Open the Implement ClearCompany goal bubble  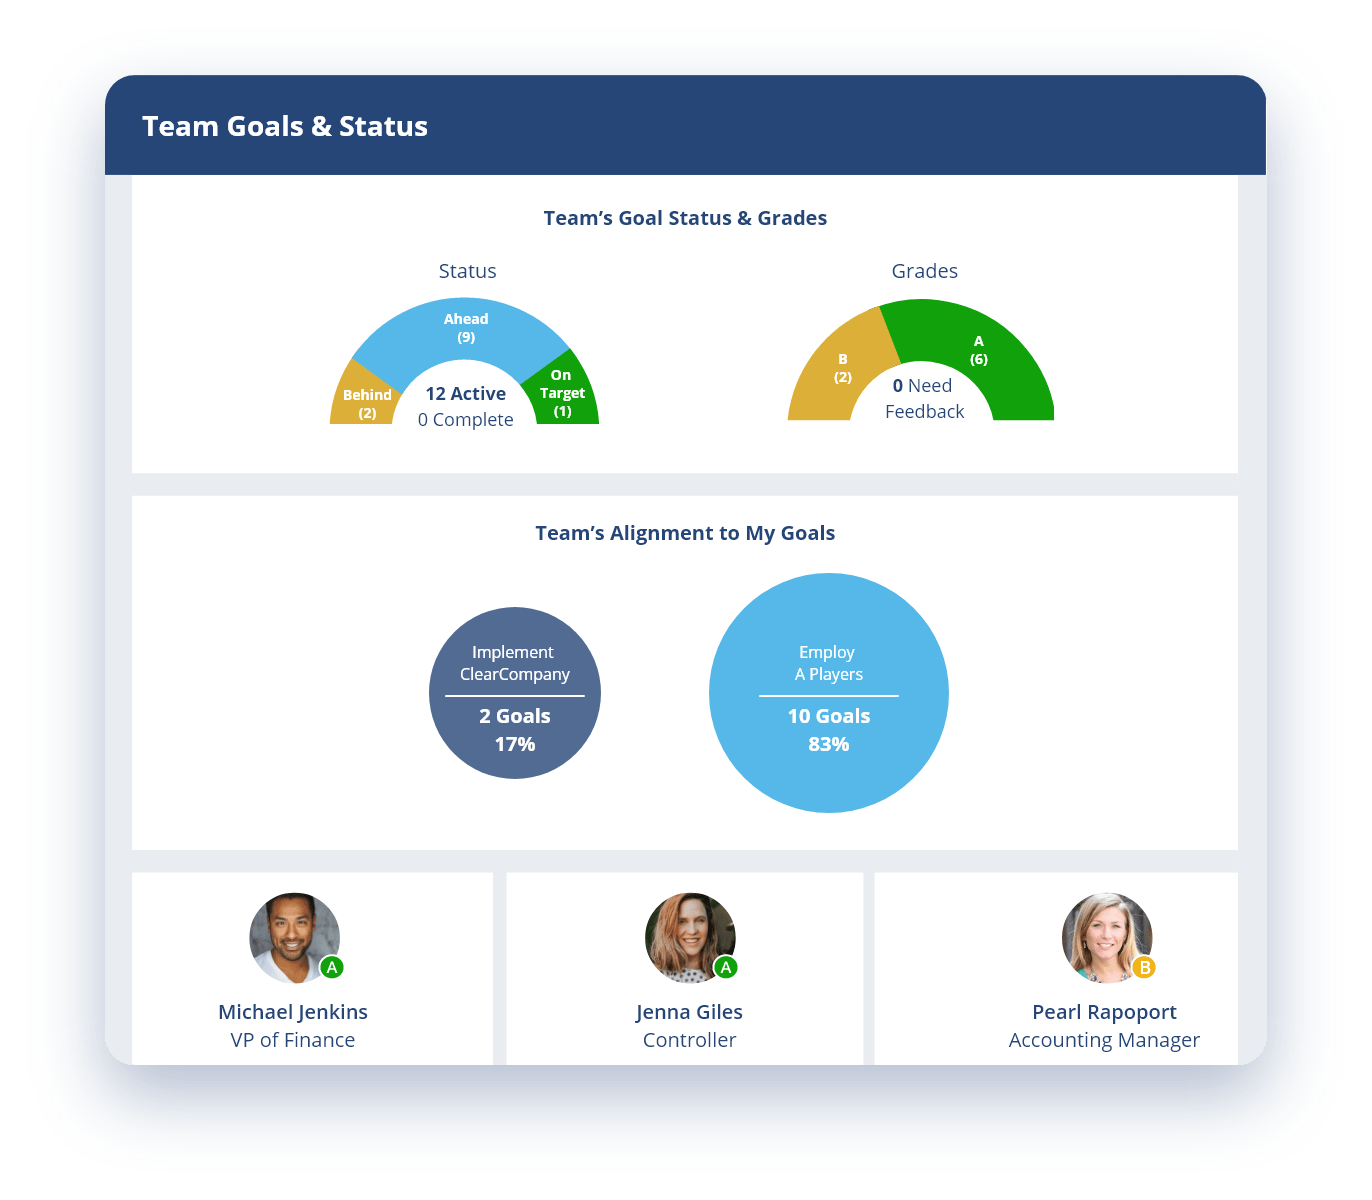515,693
